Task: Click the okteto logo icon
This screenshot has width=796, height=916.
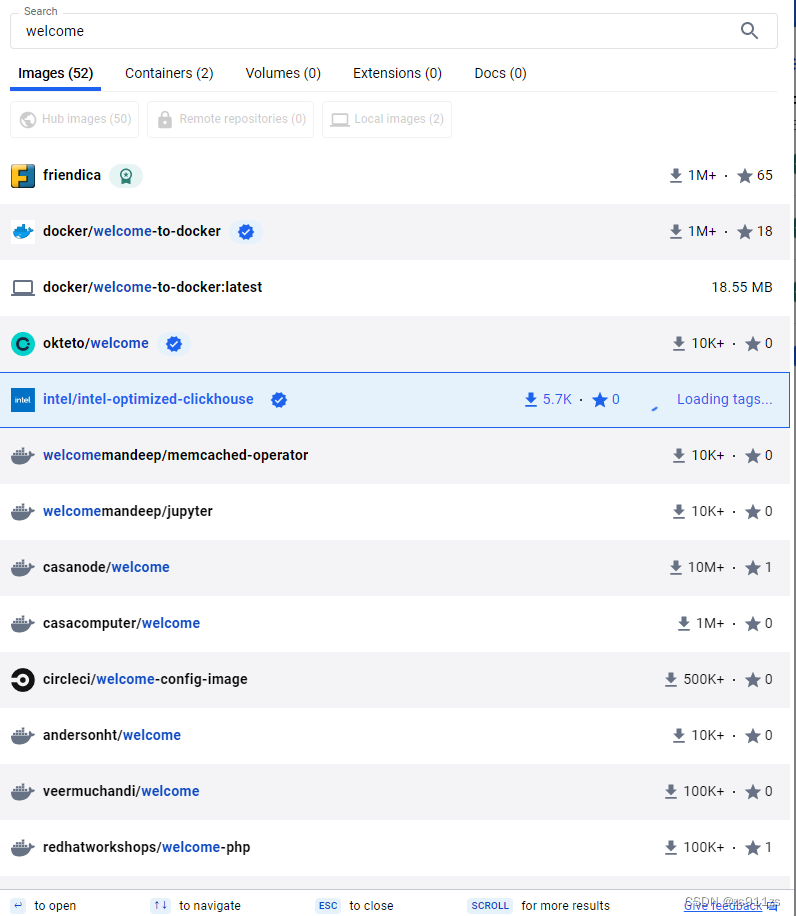Action: (23, 344)
